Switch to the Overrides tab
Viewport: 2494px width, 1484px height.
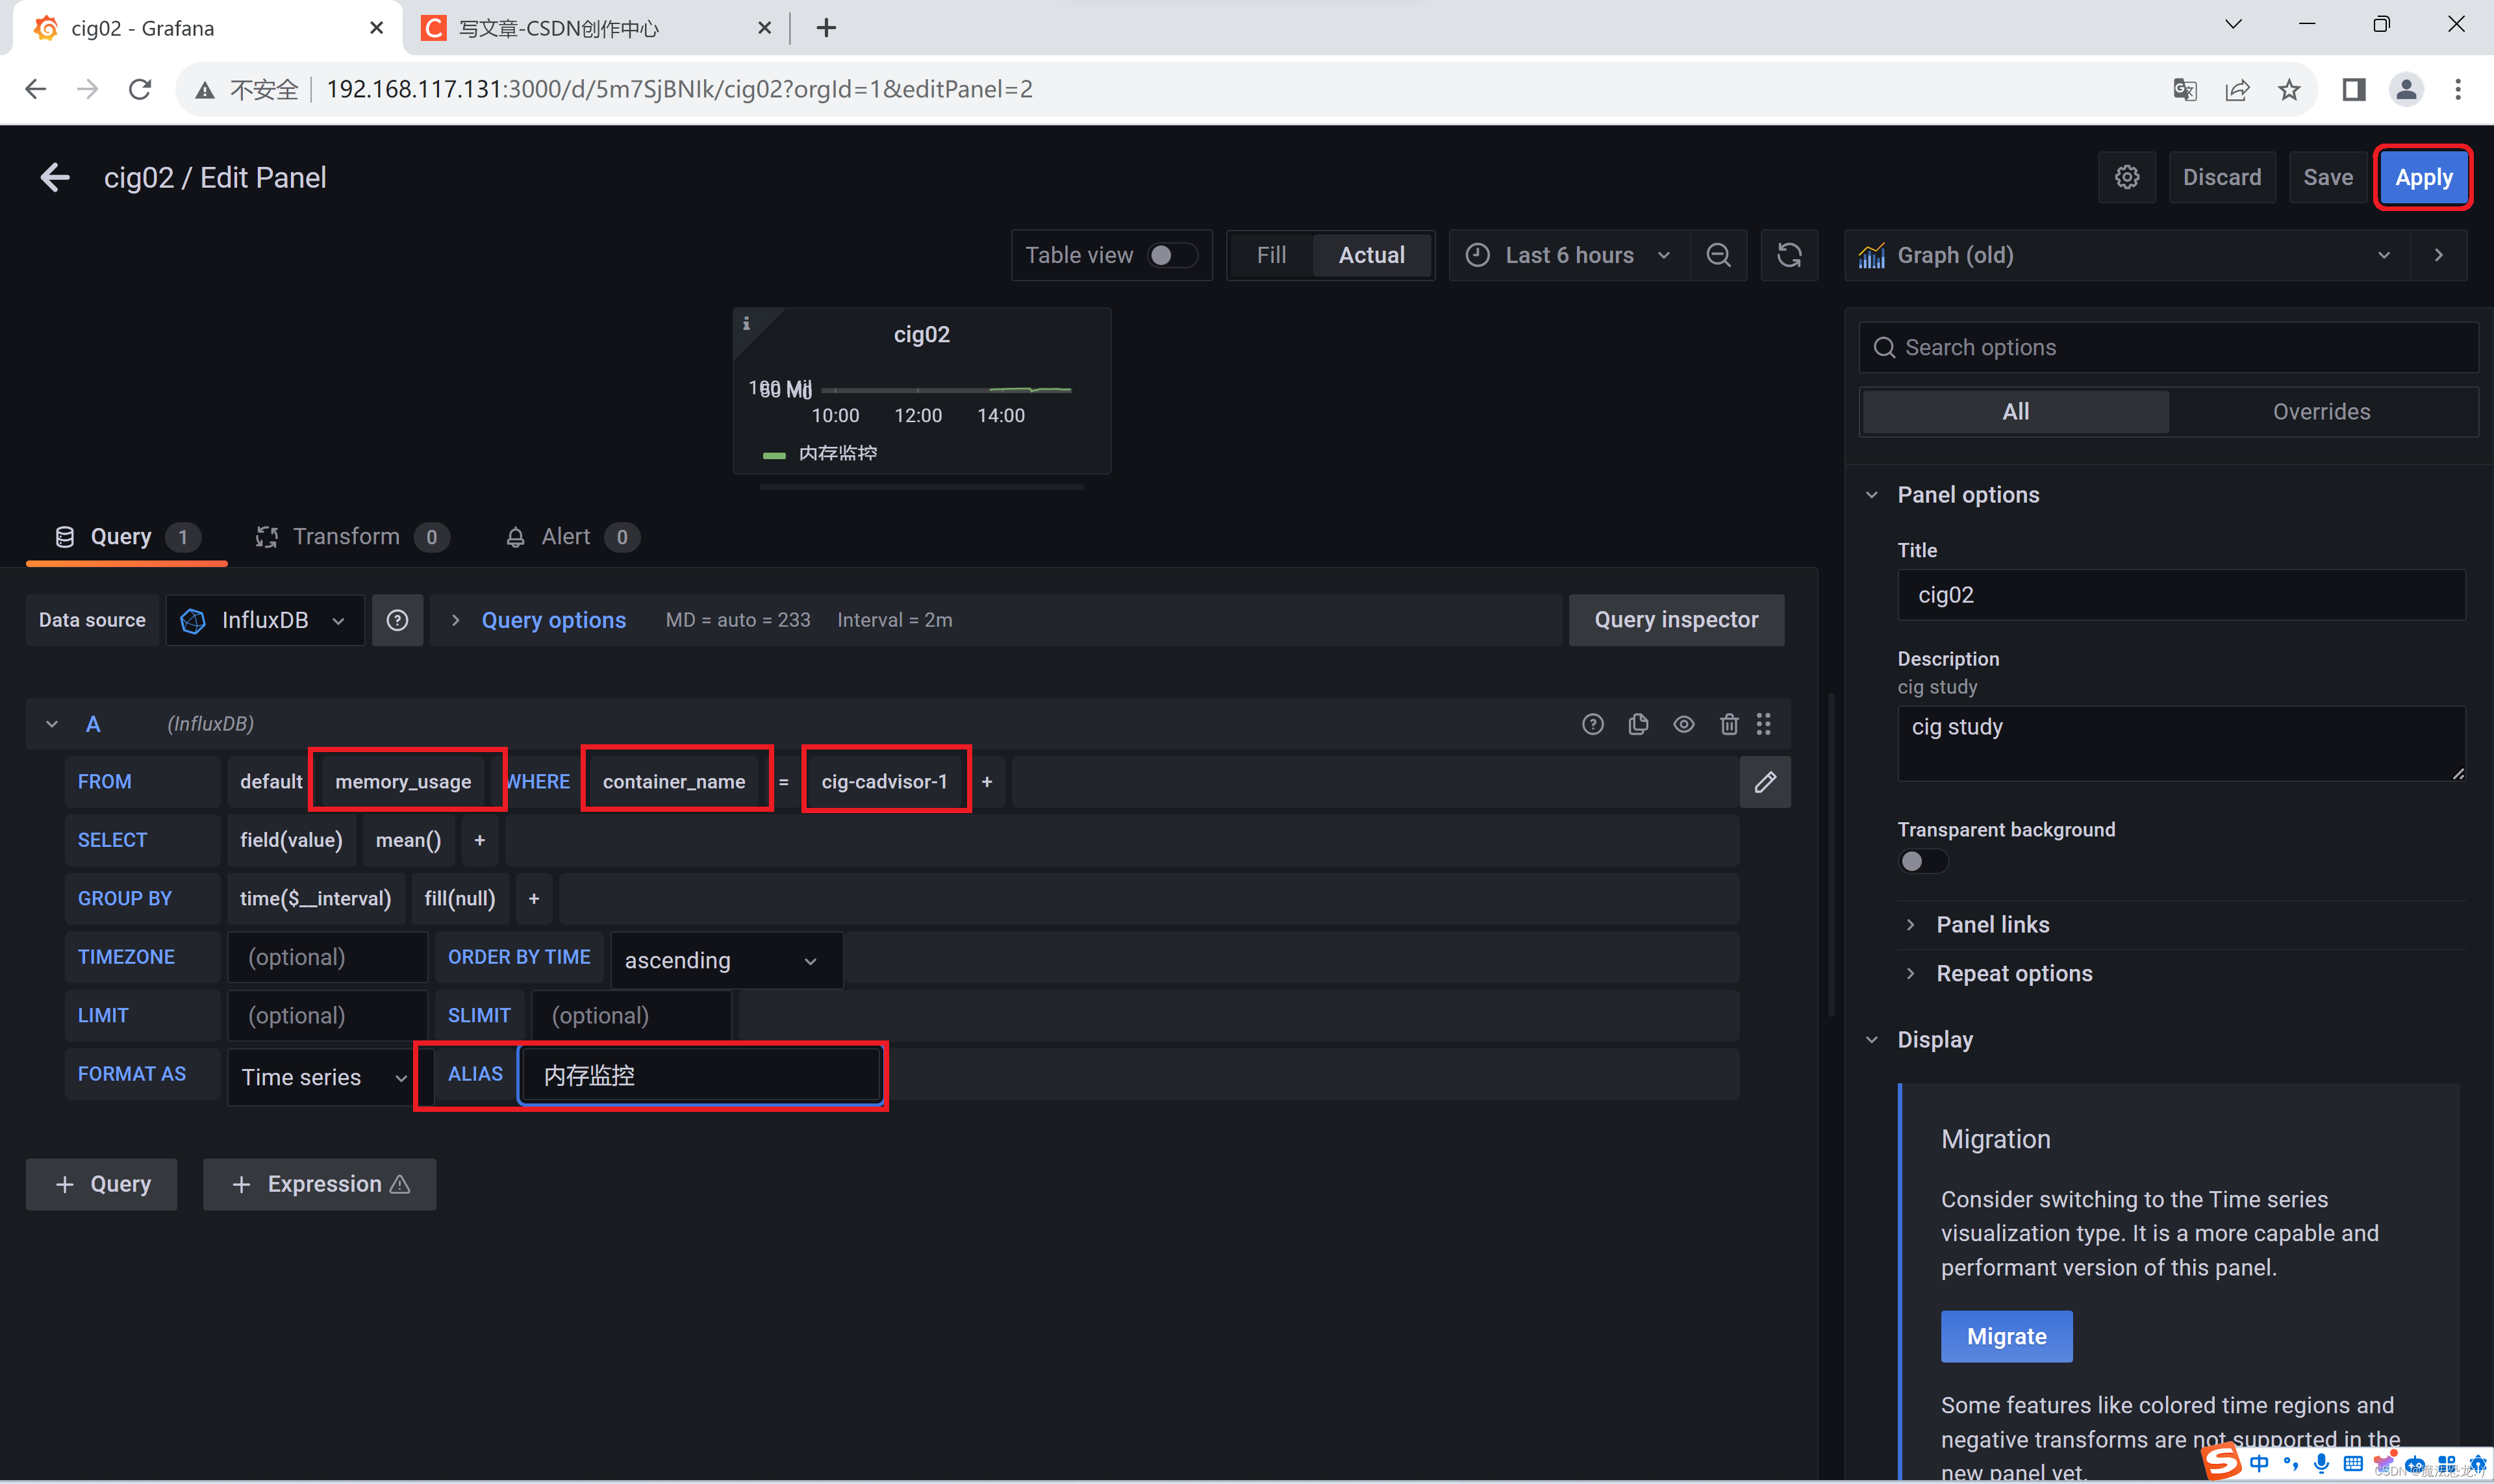coord(2320,412)
